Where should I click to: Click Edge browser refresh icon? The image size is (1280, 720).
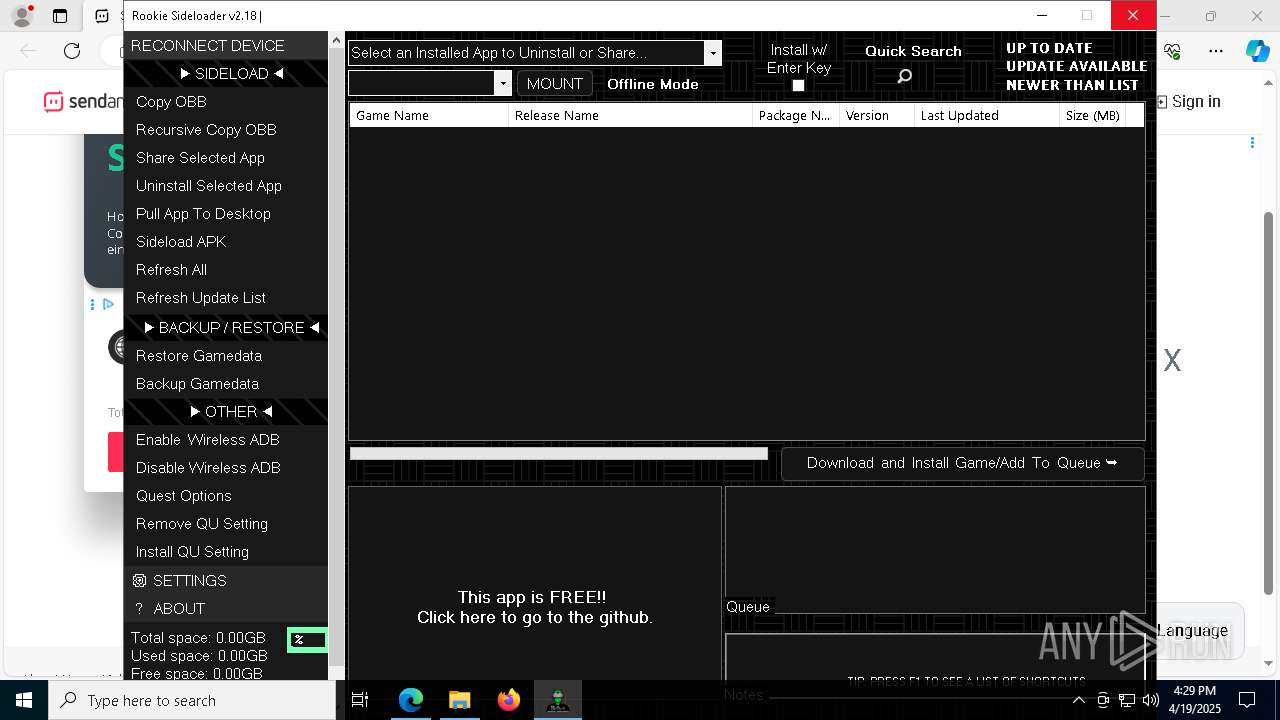pyautogui.click(x=72, y=51)
